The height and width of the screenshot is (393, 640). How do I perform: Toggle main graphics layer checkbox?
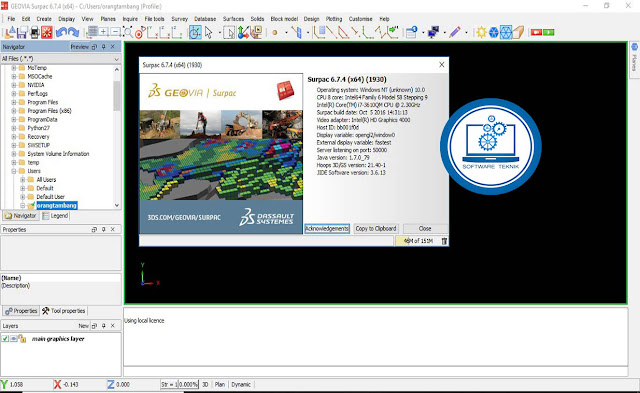[x=5, y=339]
